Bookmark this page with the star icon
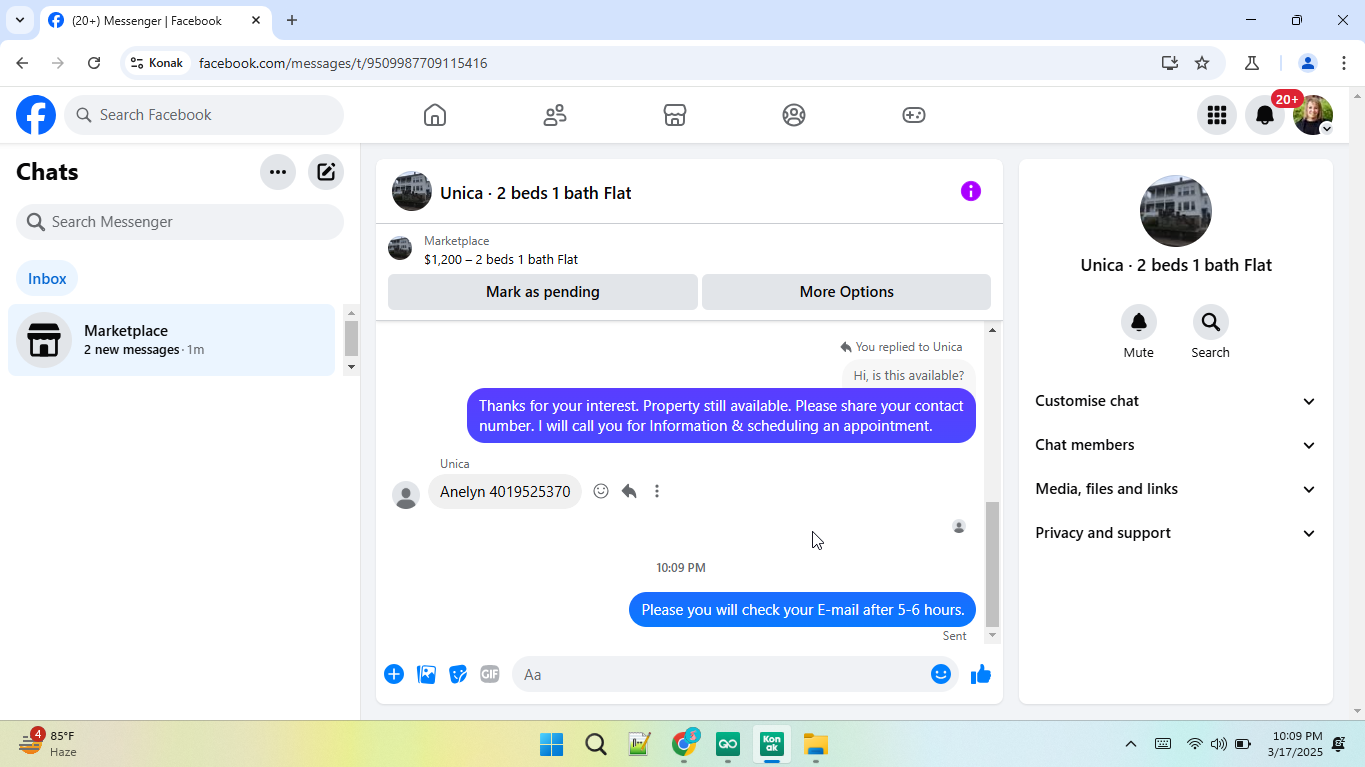Image resolution: width=1365 pixels, height=767 pixels. click(1202, 63)
